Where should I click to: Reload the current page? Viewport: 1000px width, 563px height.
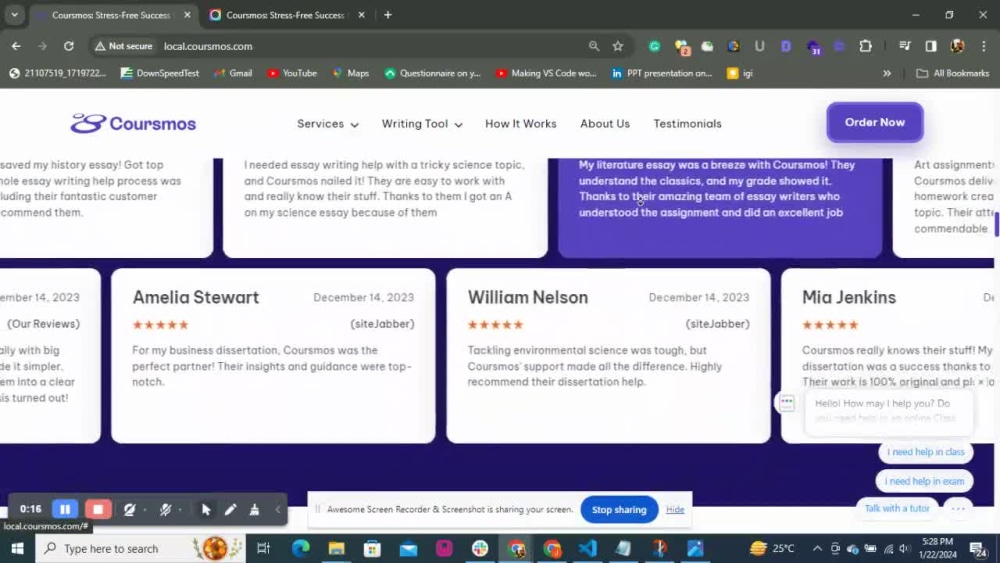click(68, 46)
